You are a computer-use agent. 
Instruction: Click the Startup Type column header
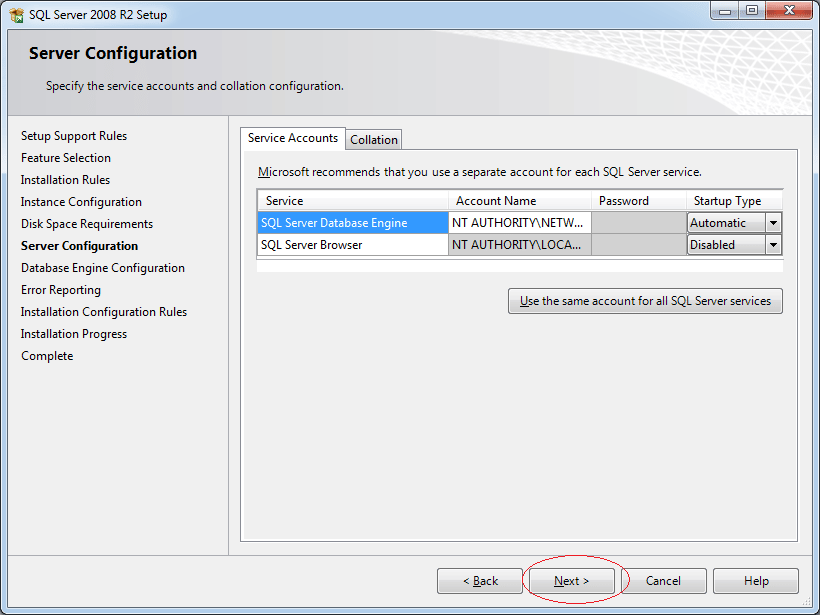(x=735, y=201)
